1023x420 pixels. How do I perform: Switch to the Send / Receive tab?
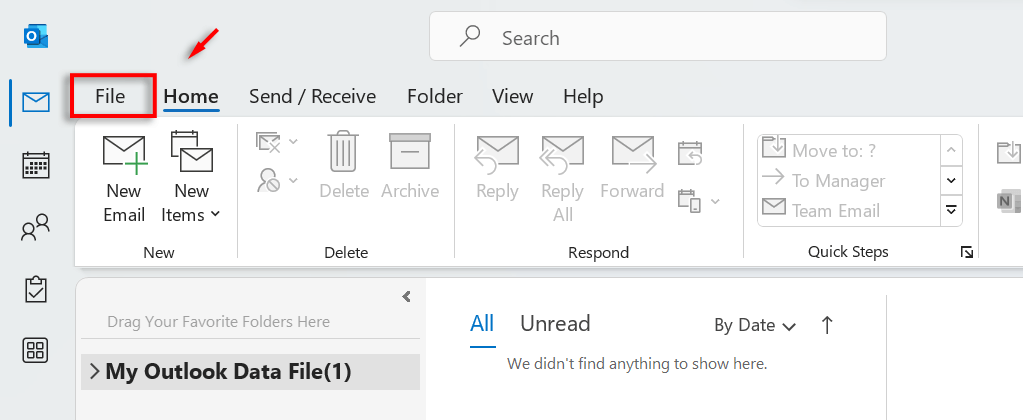pos(312,97)
